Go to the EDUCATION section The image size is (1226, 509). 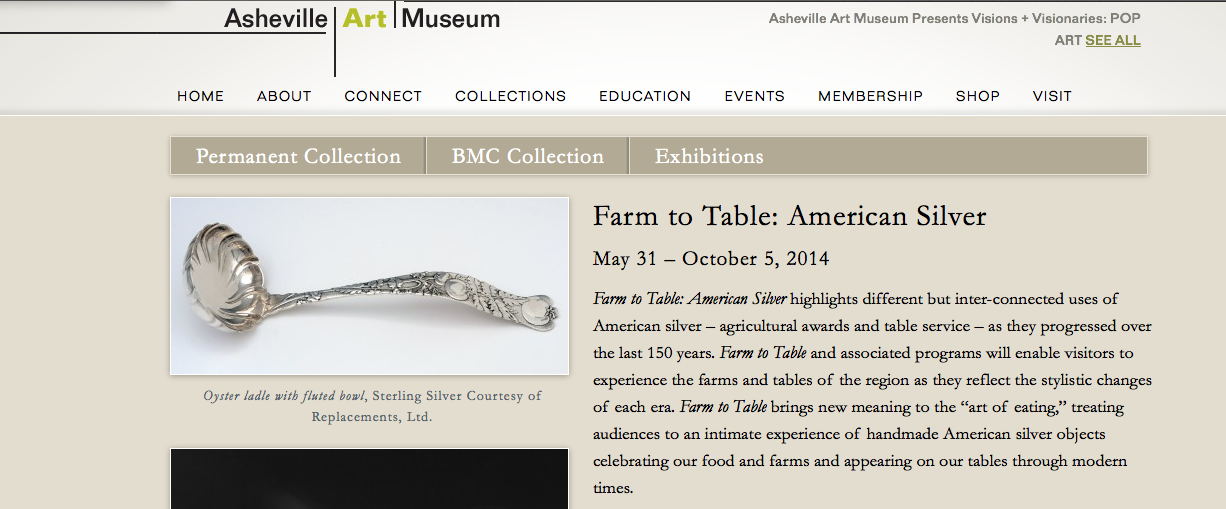[645, 96]
